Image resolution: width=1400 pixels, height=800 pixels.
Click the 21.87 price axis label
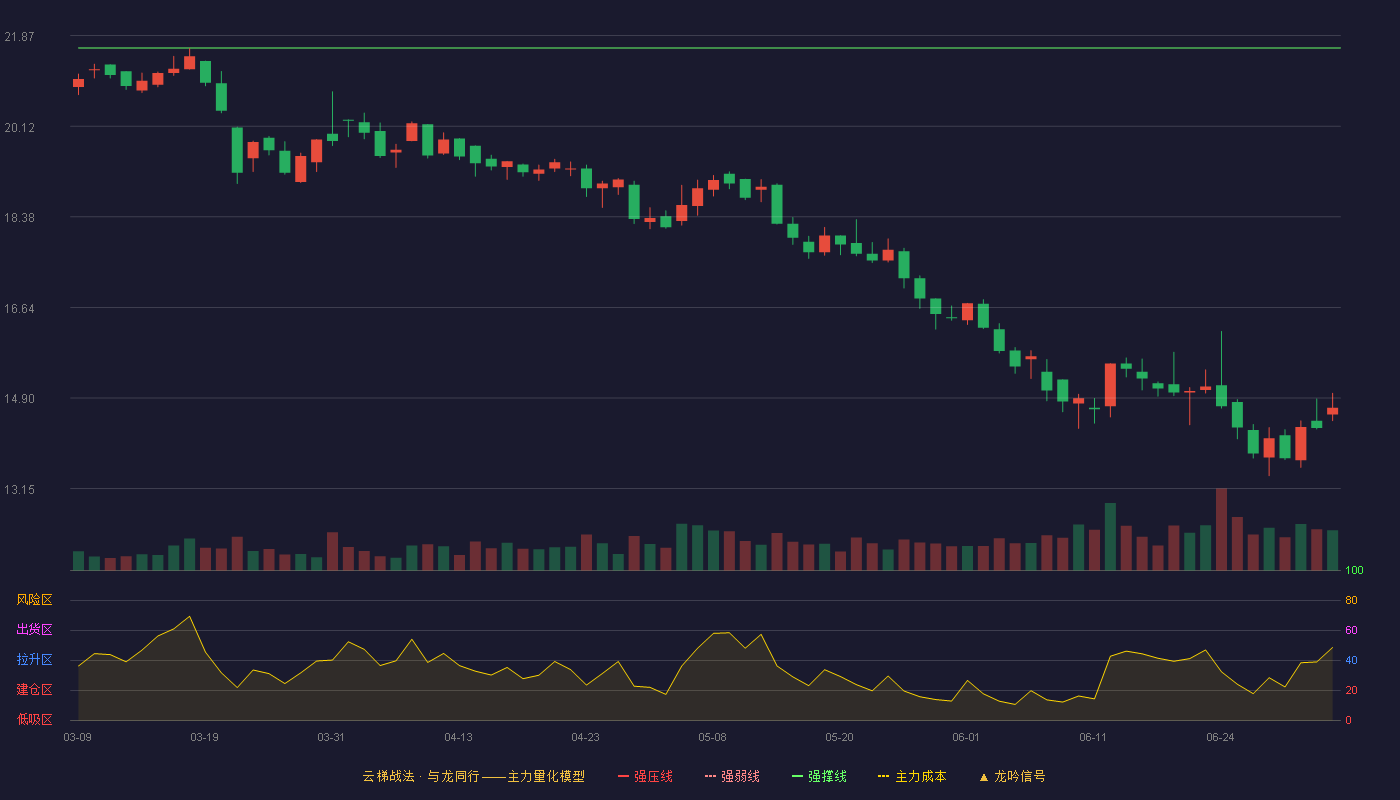click(x=19, y=37)
